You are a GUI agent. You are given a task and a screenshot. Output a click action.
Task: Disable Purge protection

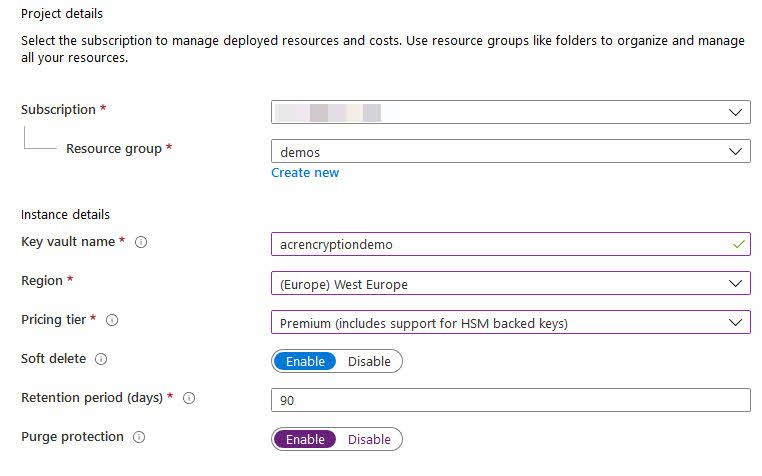[369, 440]
